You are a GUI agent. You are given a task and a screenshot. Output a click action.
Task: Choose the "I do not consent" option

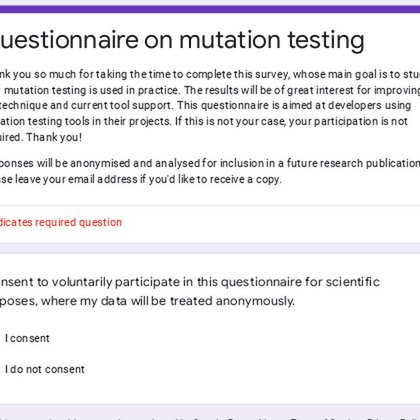point(45,369)
